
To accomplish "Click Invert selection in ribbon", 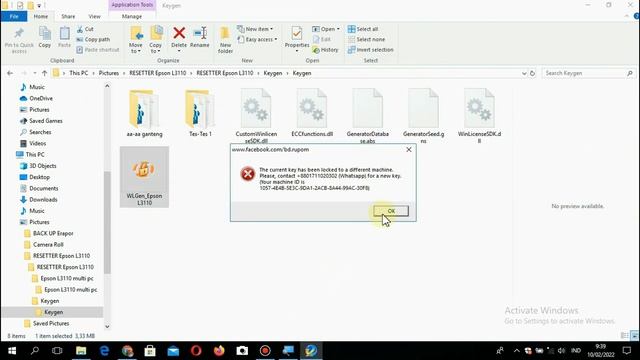I will tap(371, 50).
